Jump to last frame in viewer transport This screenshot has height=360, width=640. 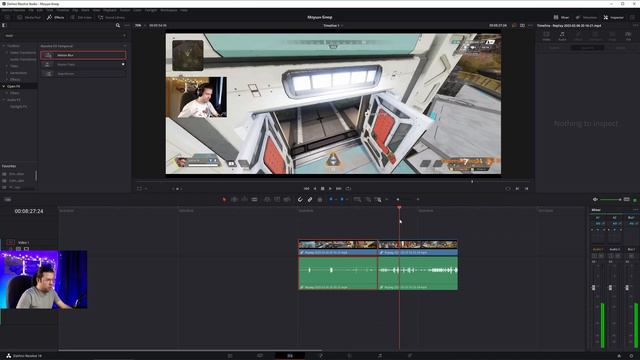coord(338,189)
